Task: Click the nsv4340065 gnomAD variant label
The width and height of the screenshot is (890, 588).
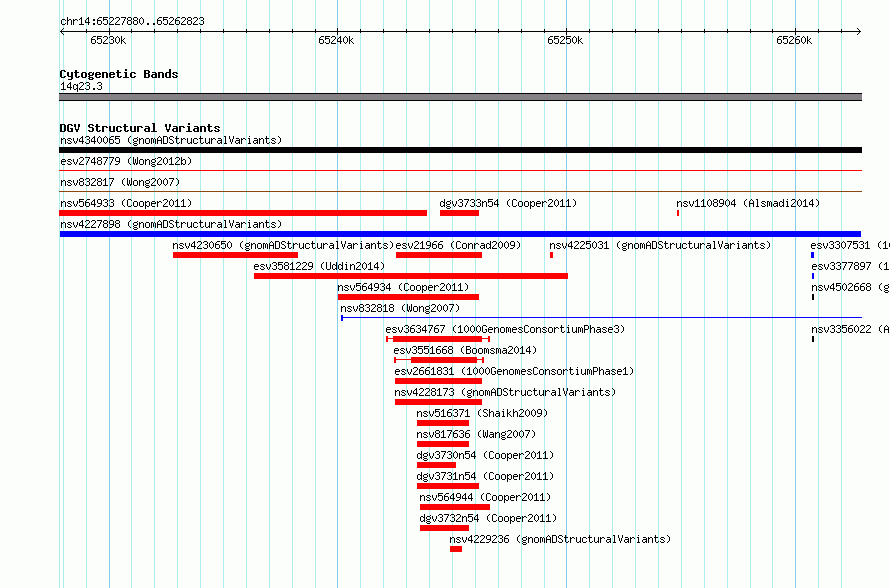Action: click(x=171, y=140)
